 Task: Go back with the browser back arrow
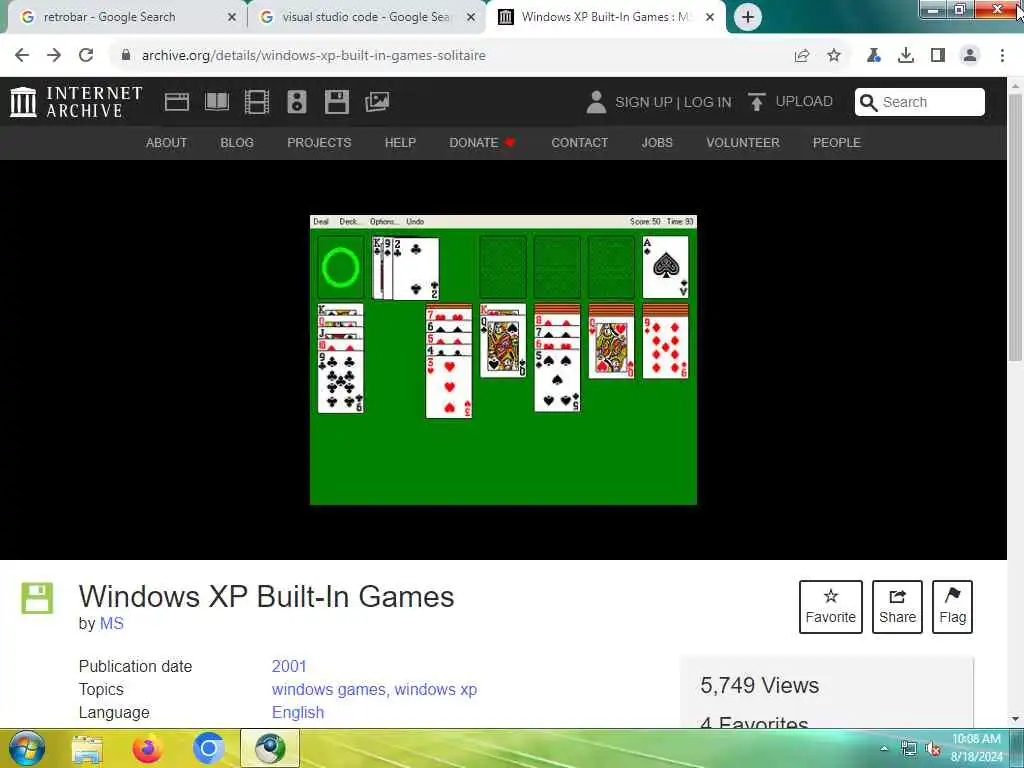tap(22, 56)
